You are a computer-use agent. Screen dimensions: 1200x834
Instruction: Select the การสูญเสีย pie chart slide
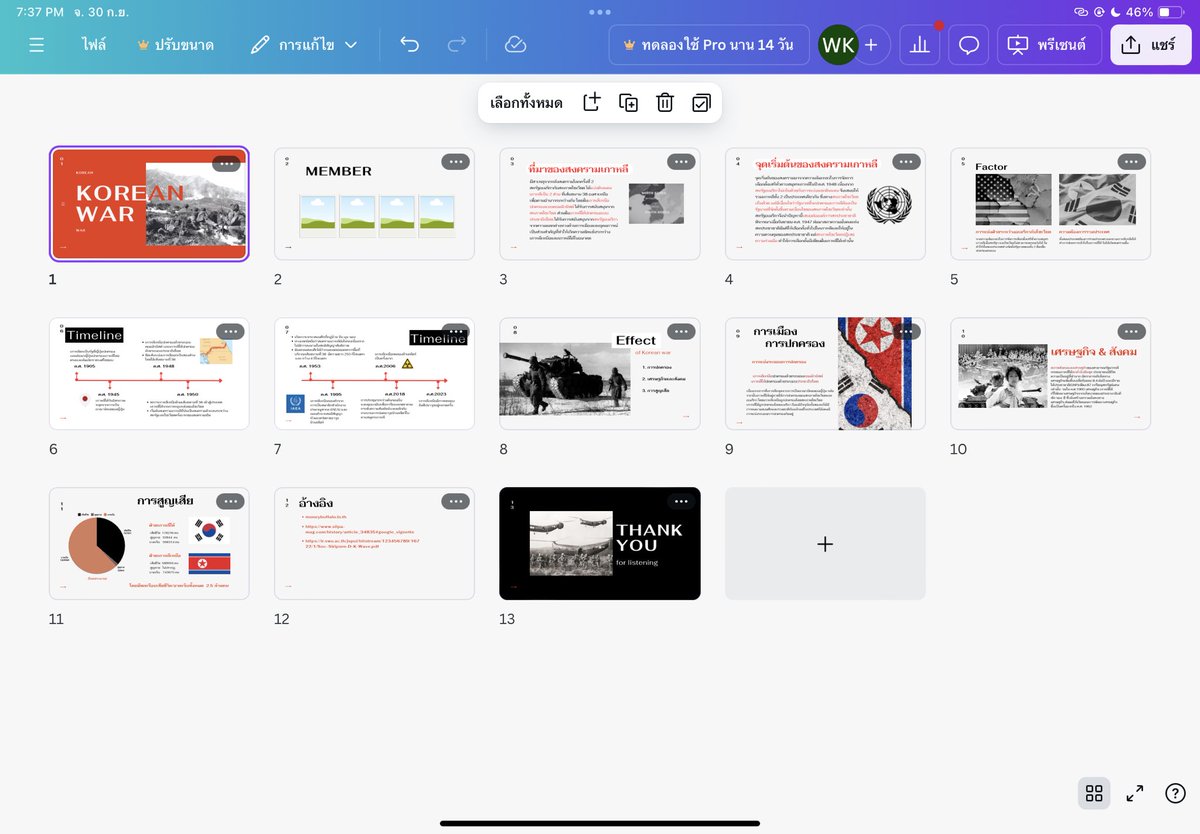[149, 544]
